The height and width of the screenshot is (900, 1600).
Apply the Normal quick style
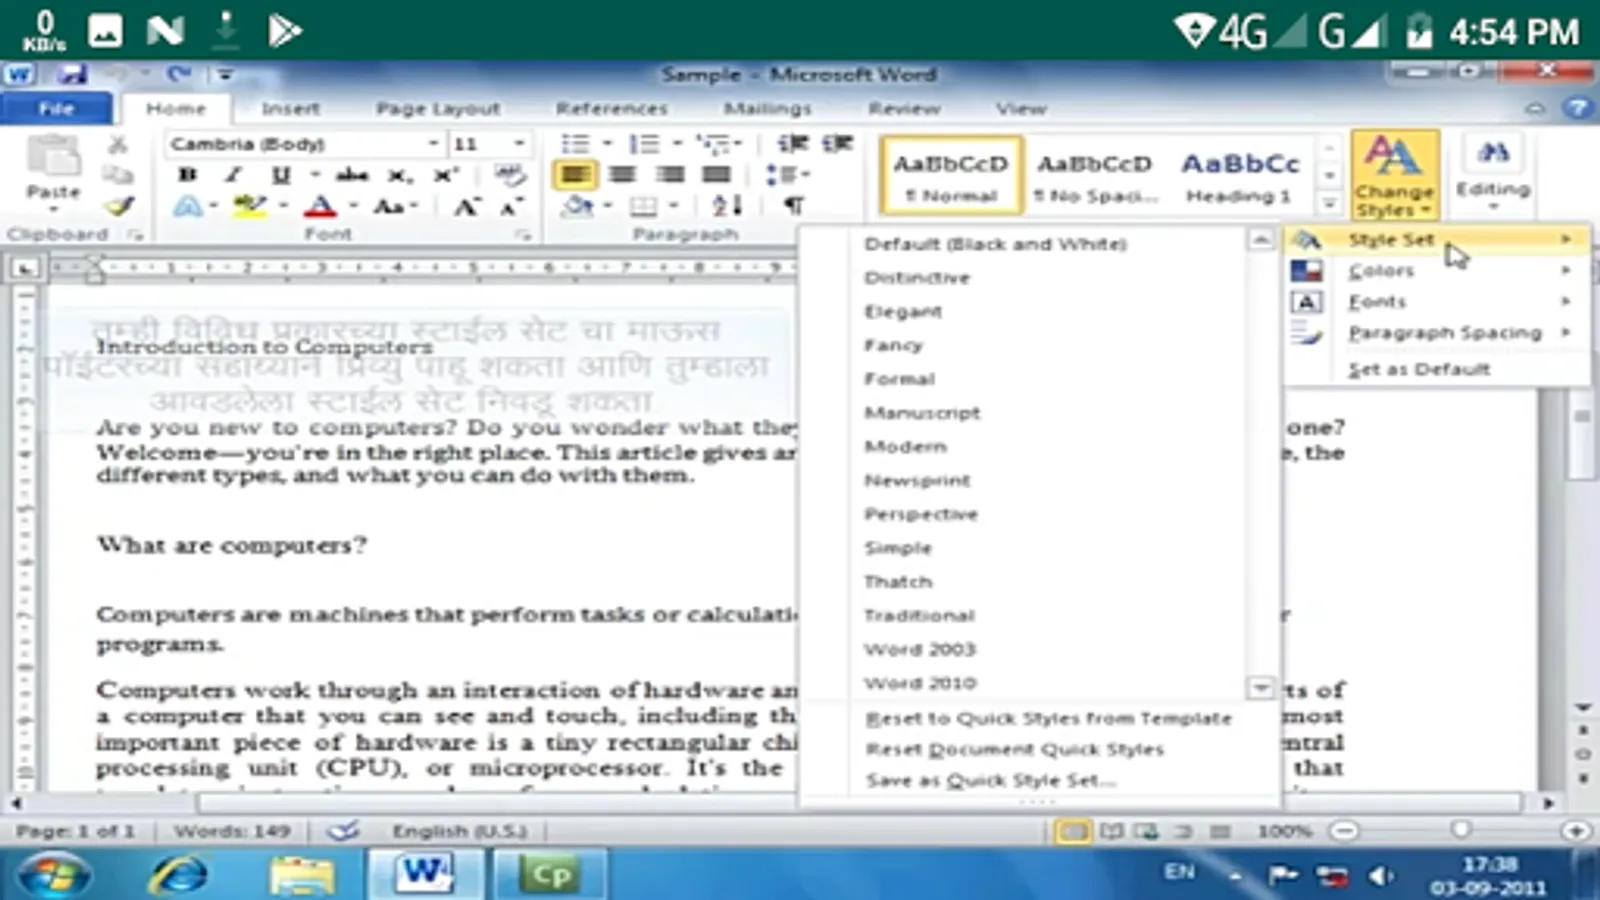[x=951, y=176]
